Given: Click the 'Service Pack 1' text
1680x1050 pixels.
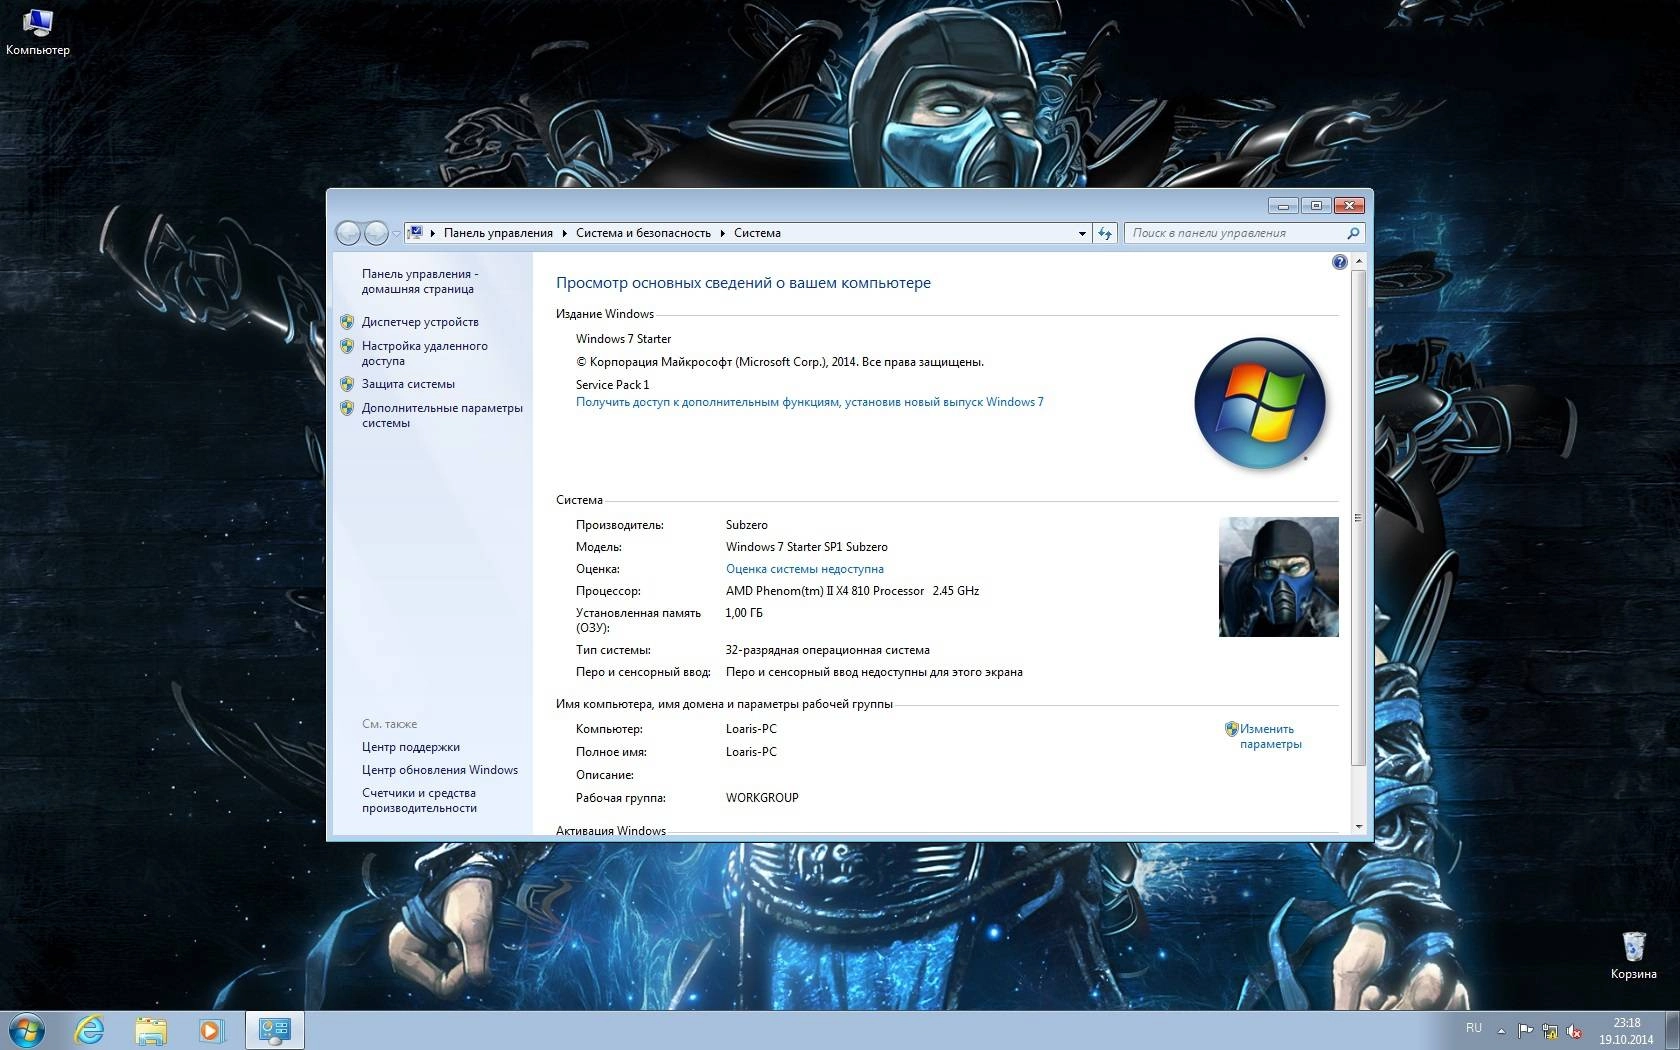Looking at the screenshot, I should [x=612, y=385].
